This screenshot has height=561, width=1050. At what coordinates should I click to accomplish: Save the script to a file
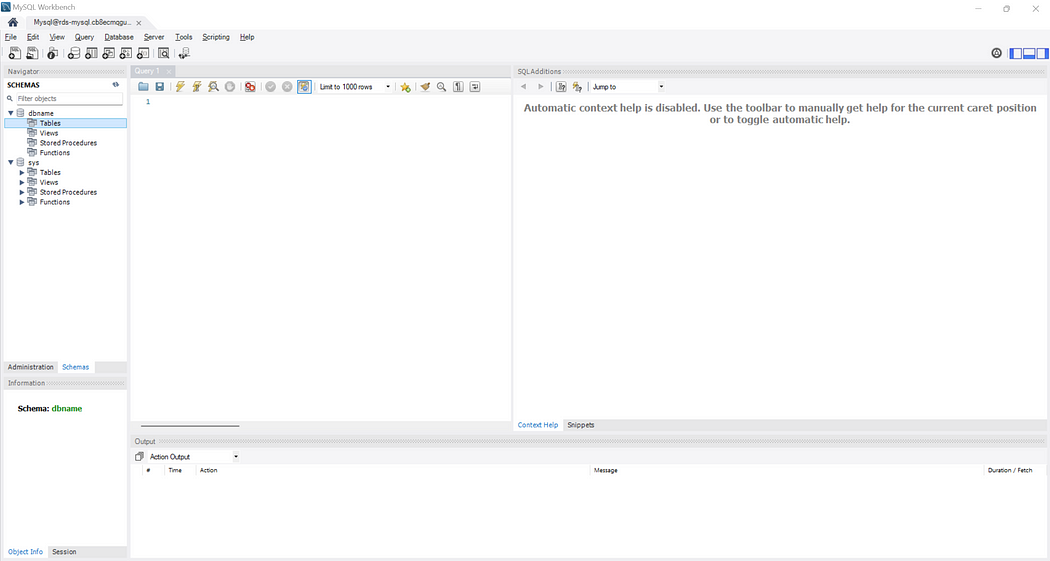160,87
